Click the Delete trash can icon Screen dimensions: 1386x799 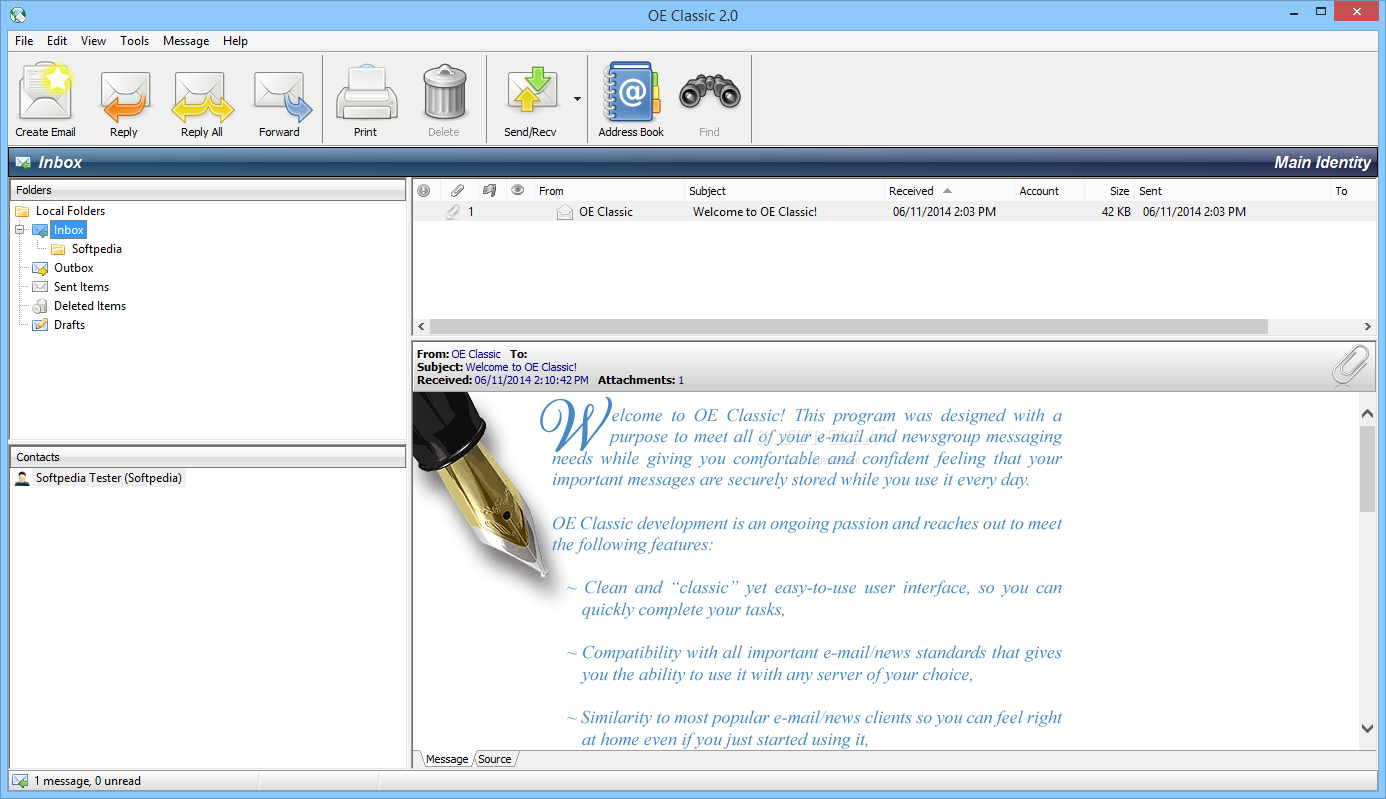[444, 93]
